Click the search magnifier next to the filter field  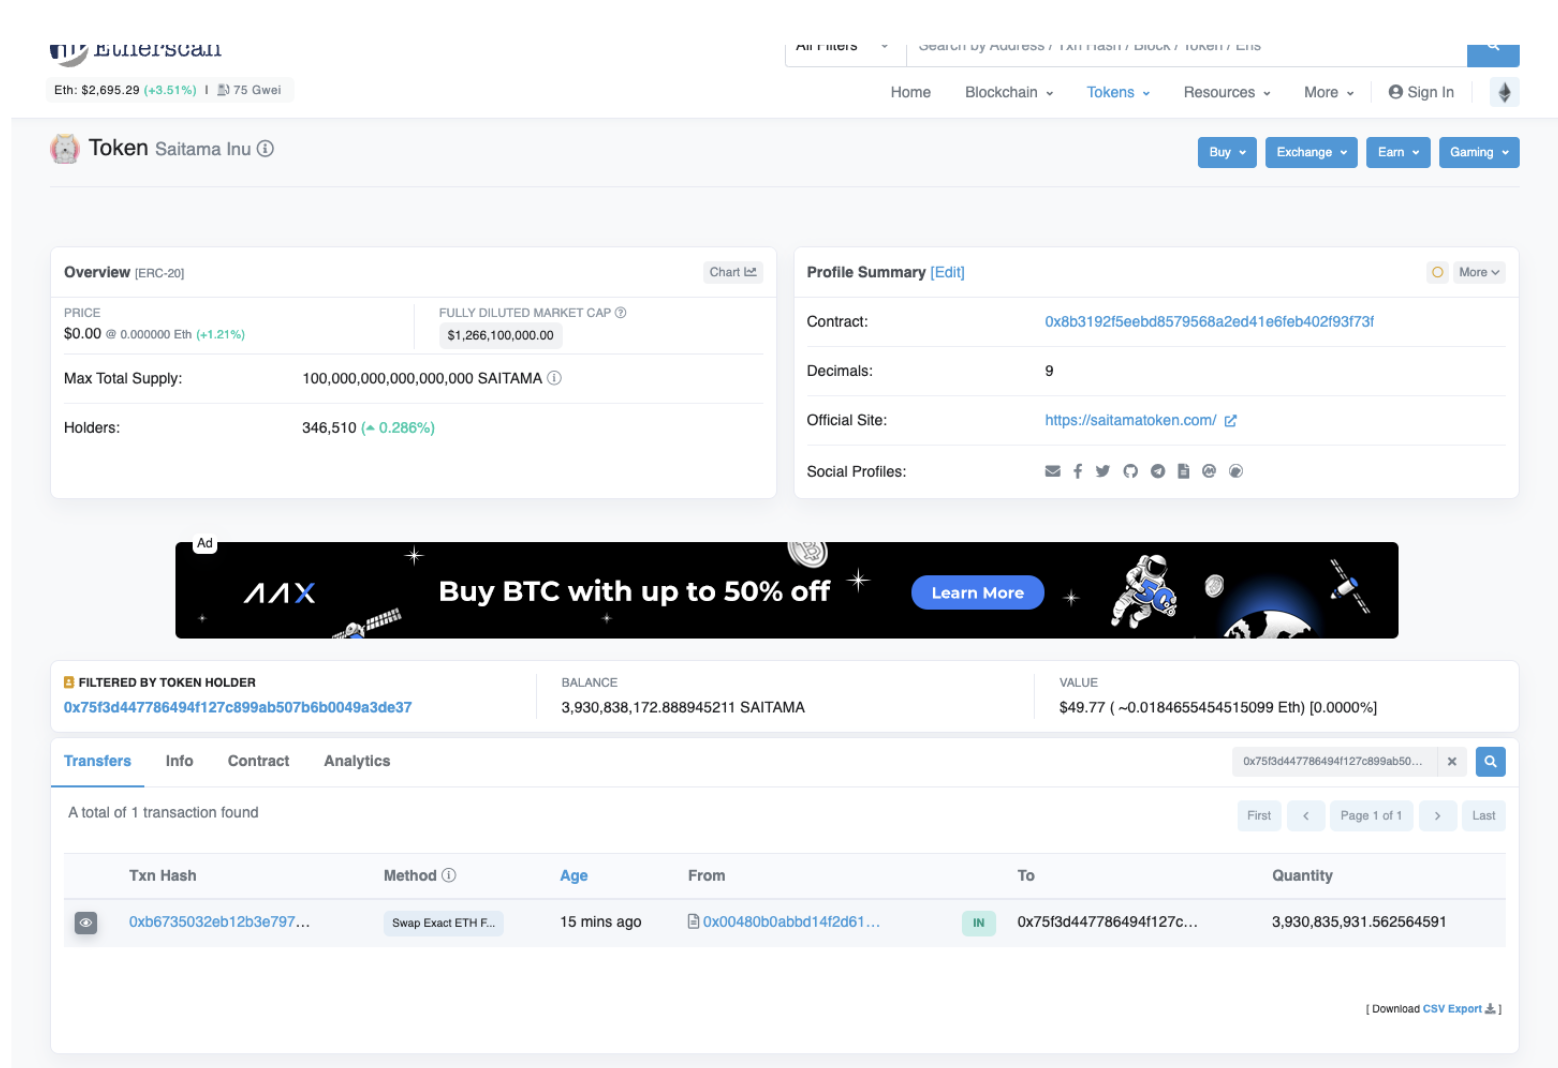[x=1490, y=761]
